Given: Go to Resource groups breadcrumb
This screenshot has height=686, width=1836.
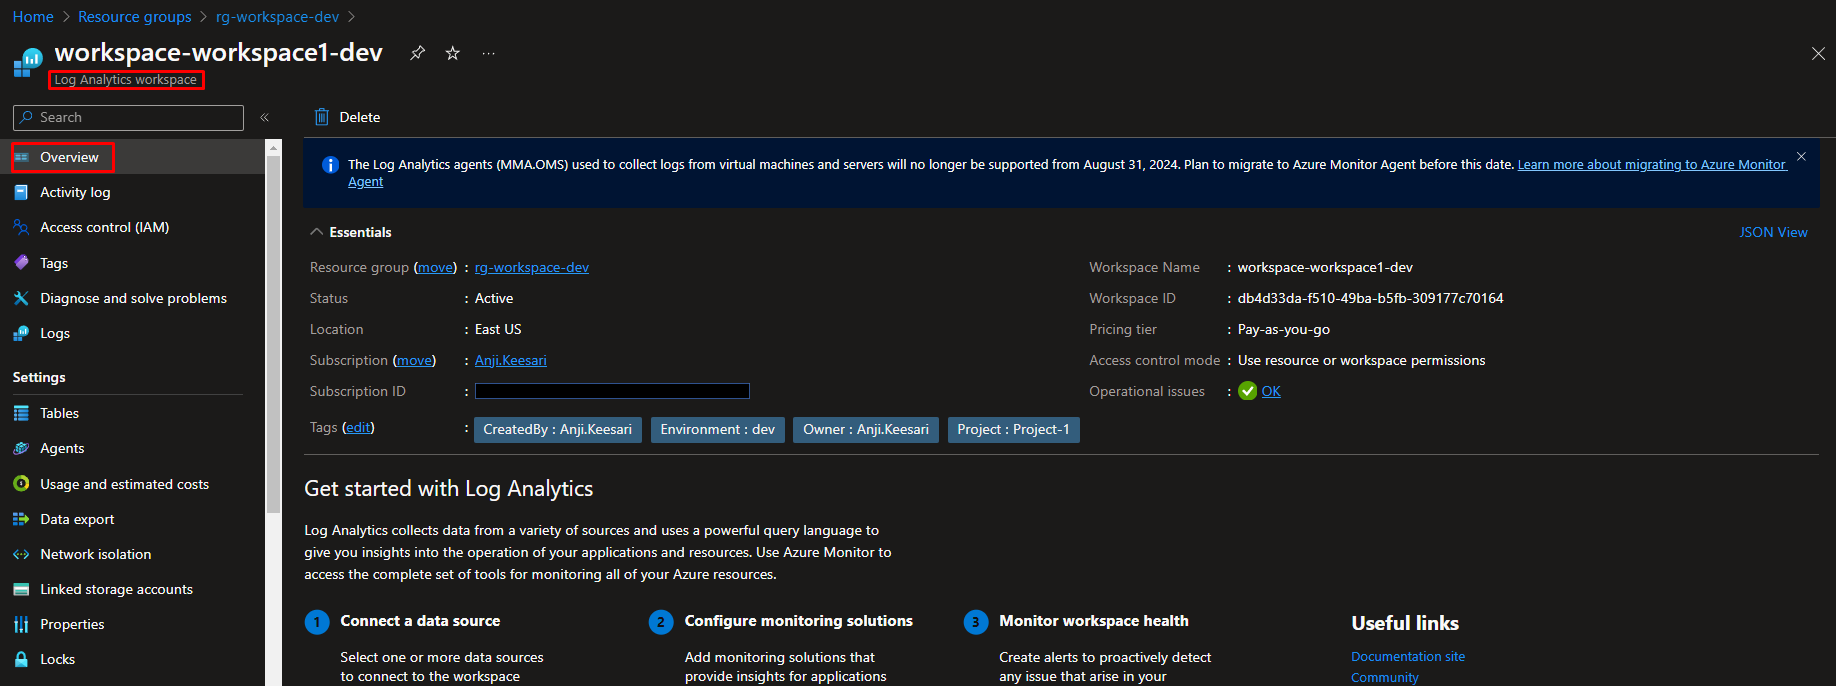Looking at the screenshot, I should [135, 17].
